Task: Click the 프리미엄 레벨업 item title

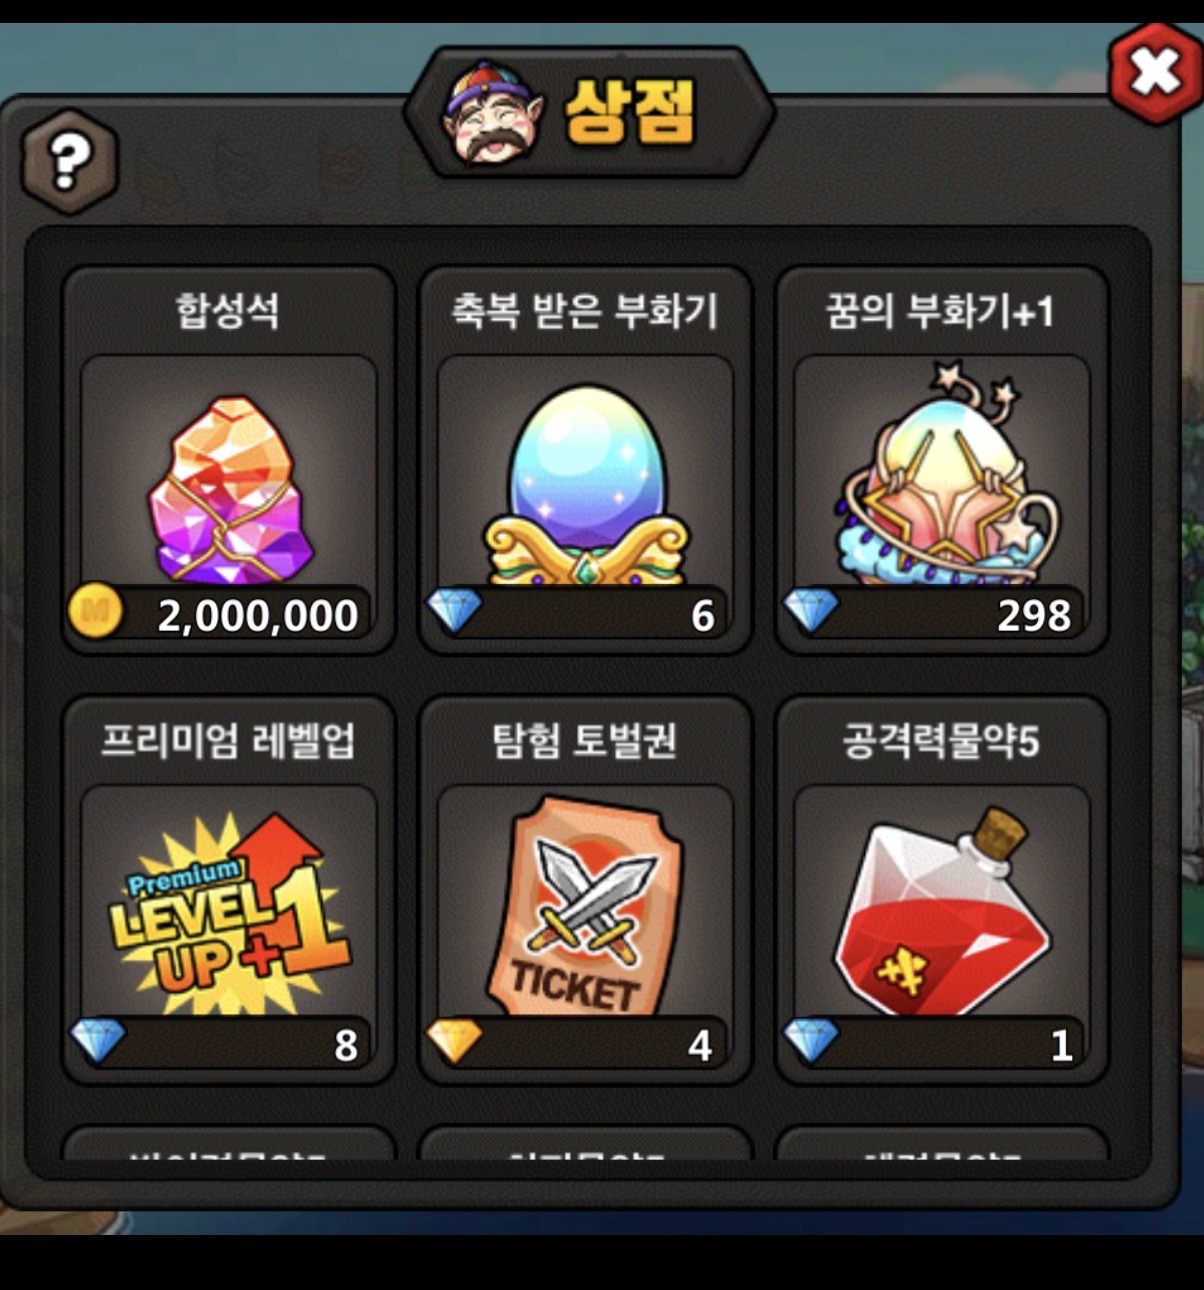Action: (x=228, y=740)
